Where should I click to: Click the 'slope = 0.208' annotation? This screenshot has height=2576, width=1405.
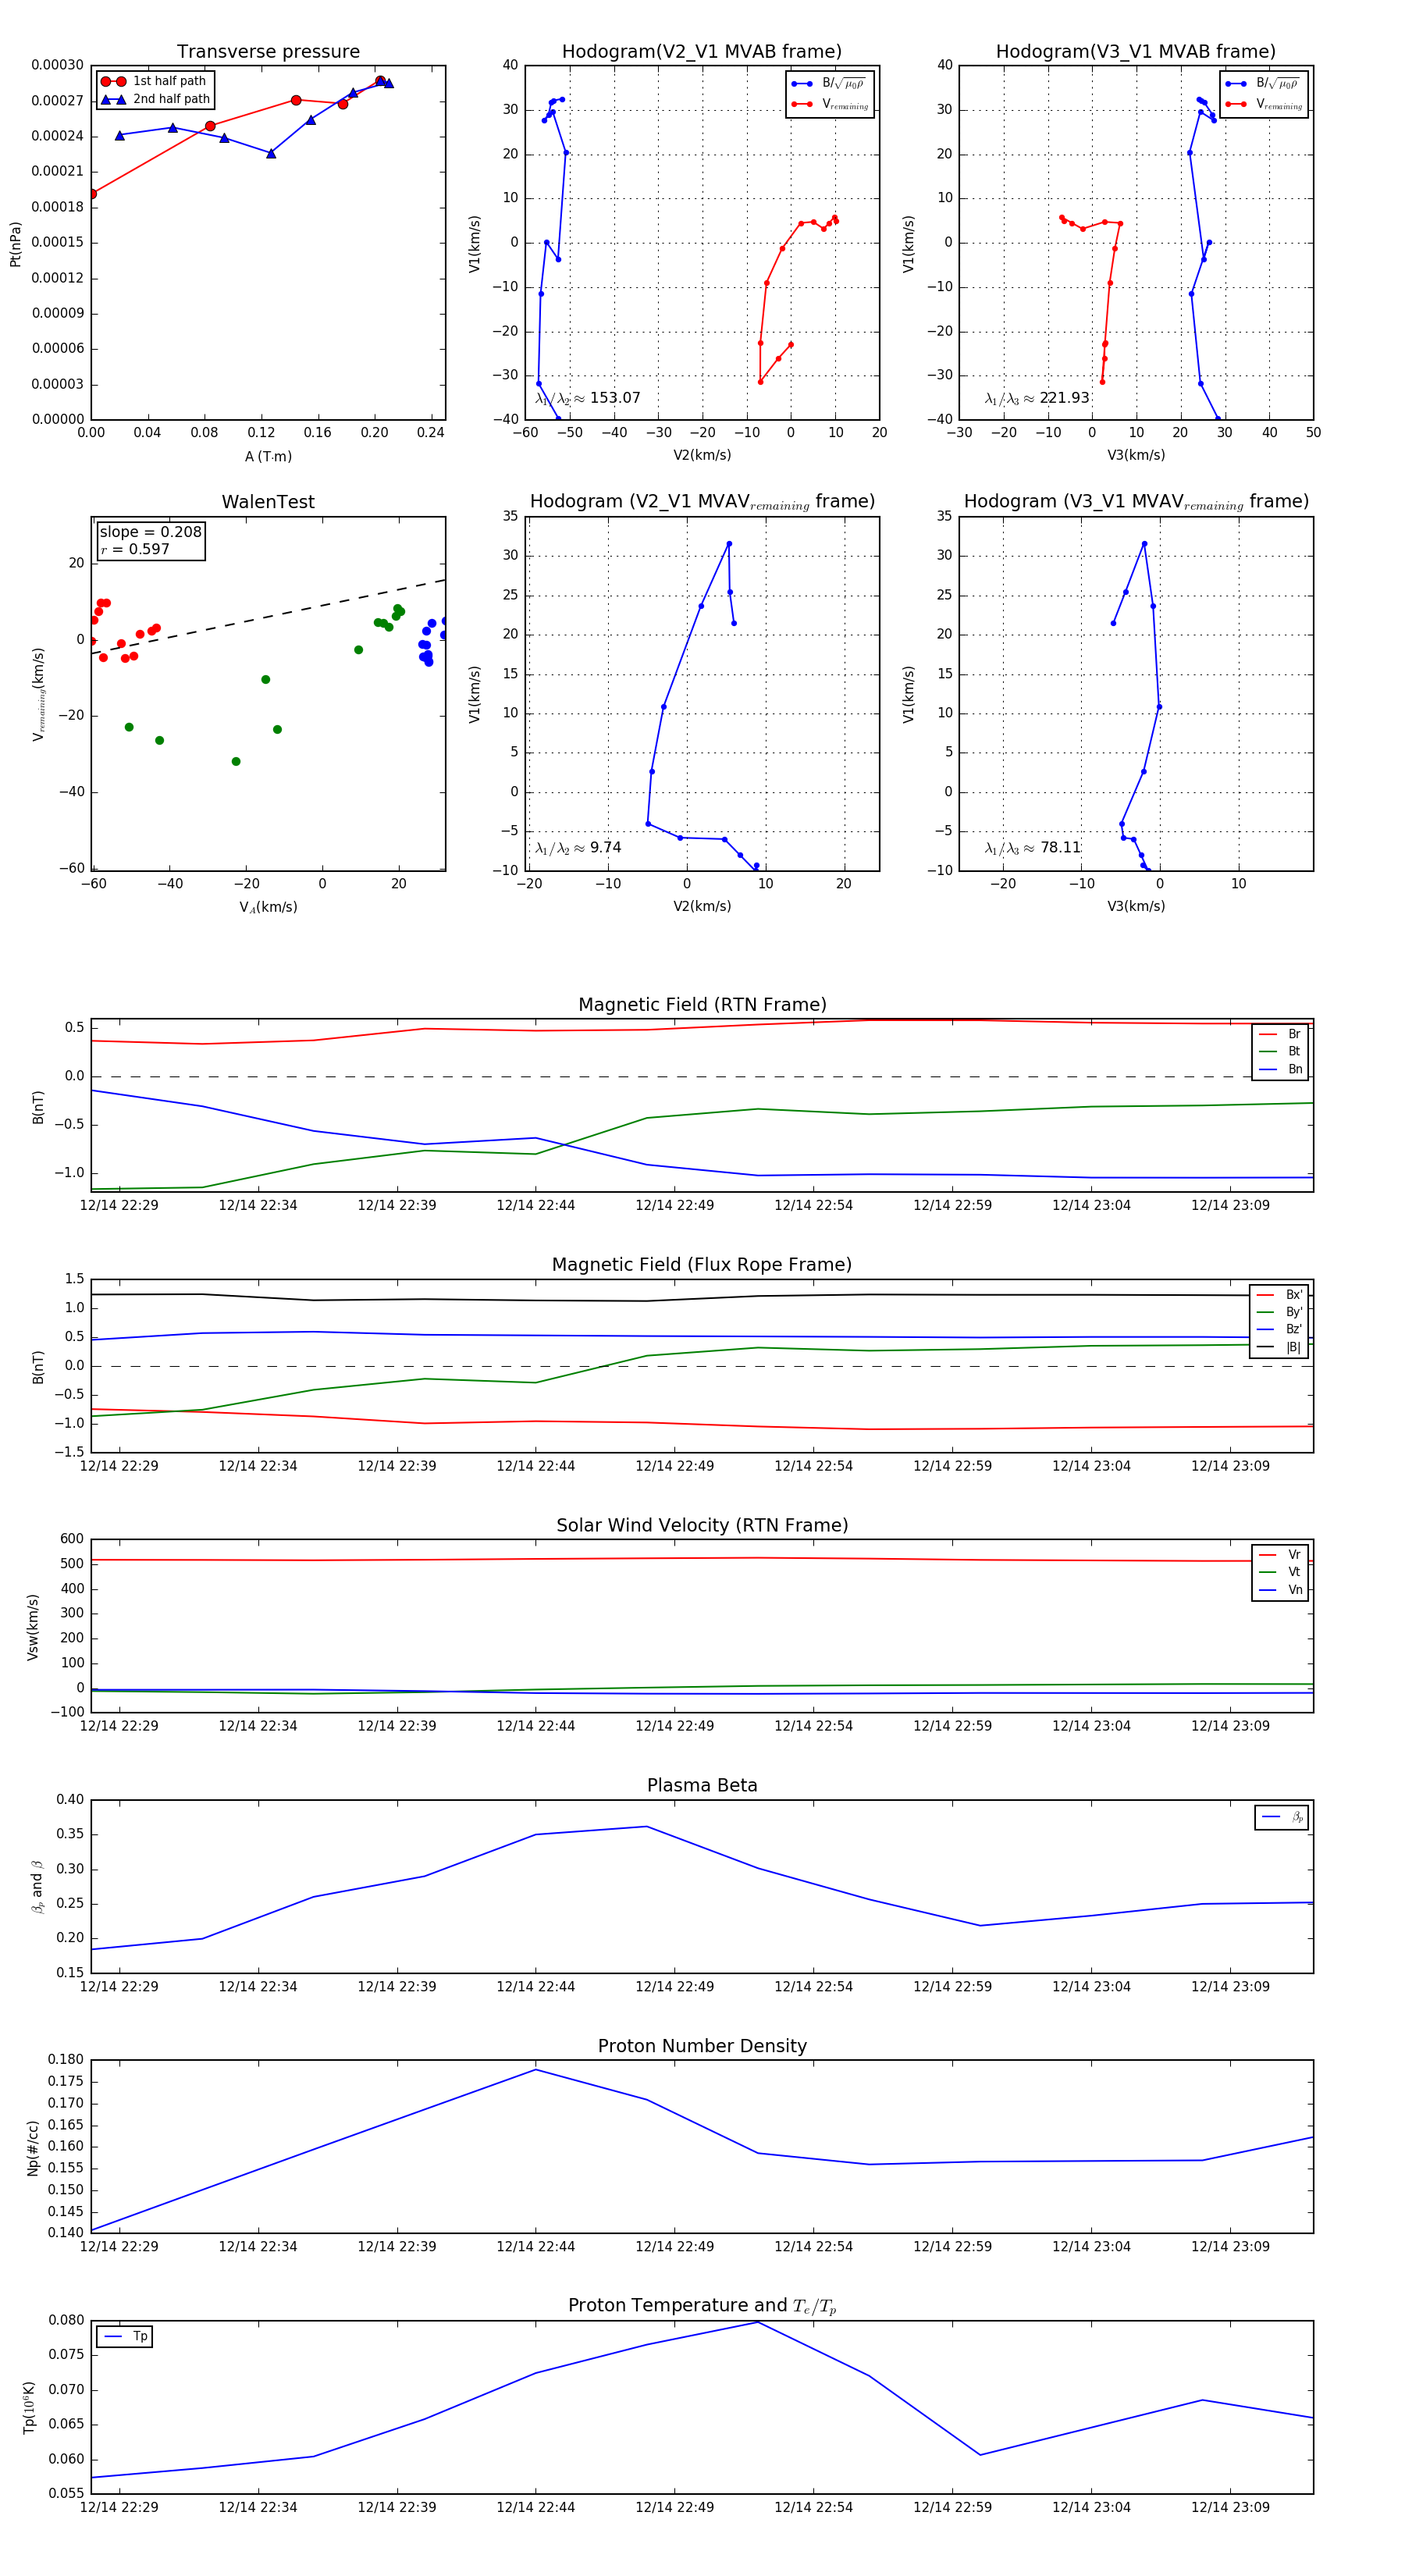pos(150,532)
